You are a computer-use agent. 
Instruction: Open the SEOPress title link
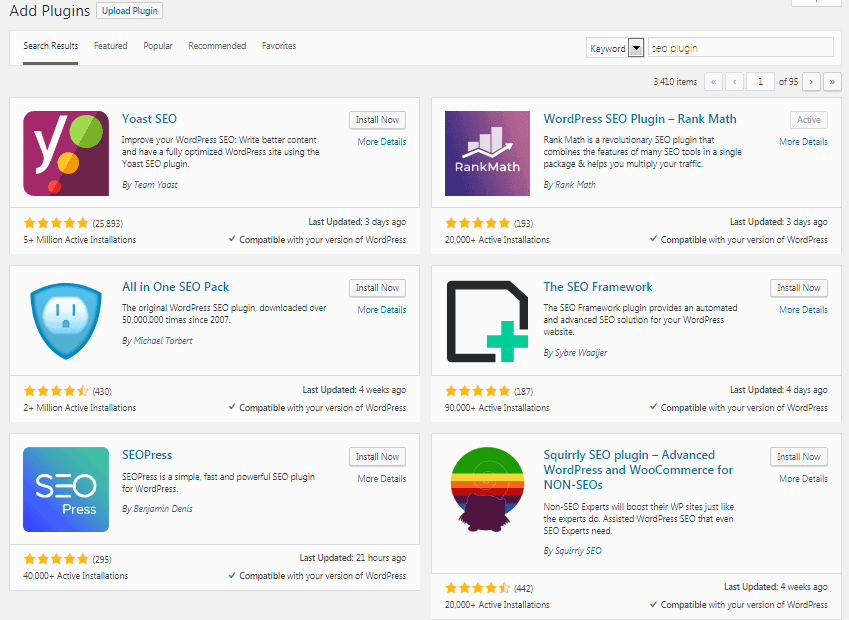(147, 455)
